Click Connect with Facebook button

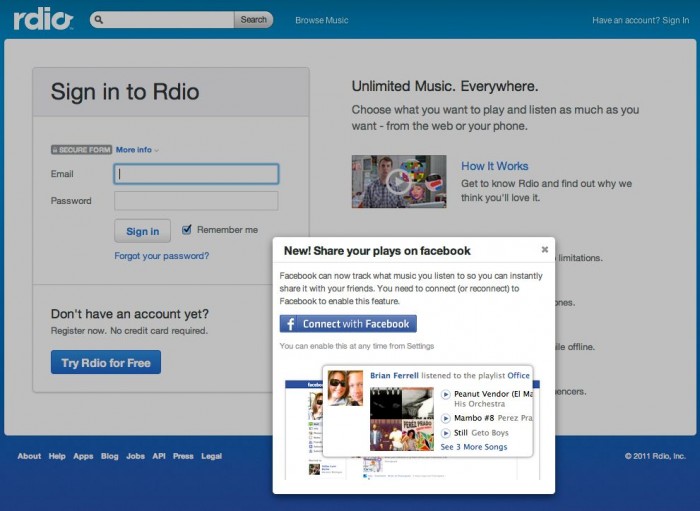coord(348,324)
